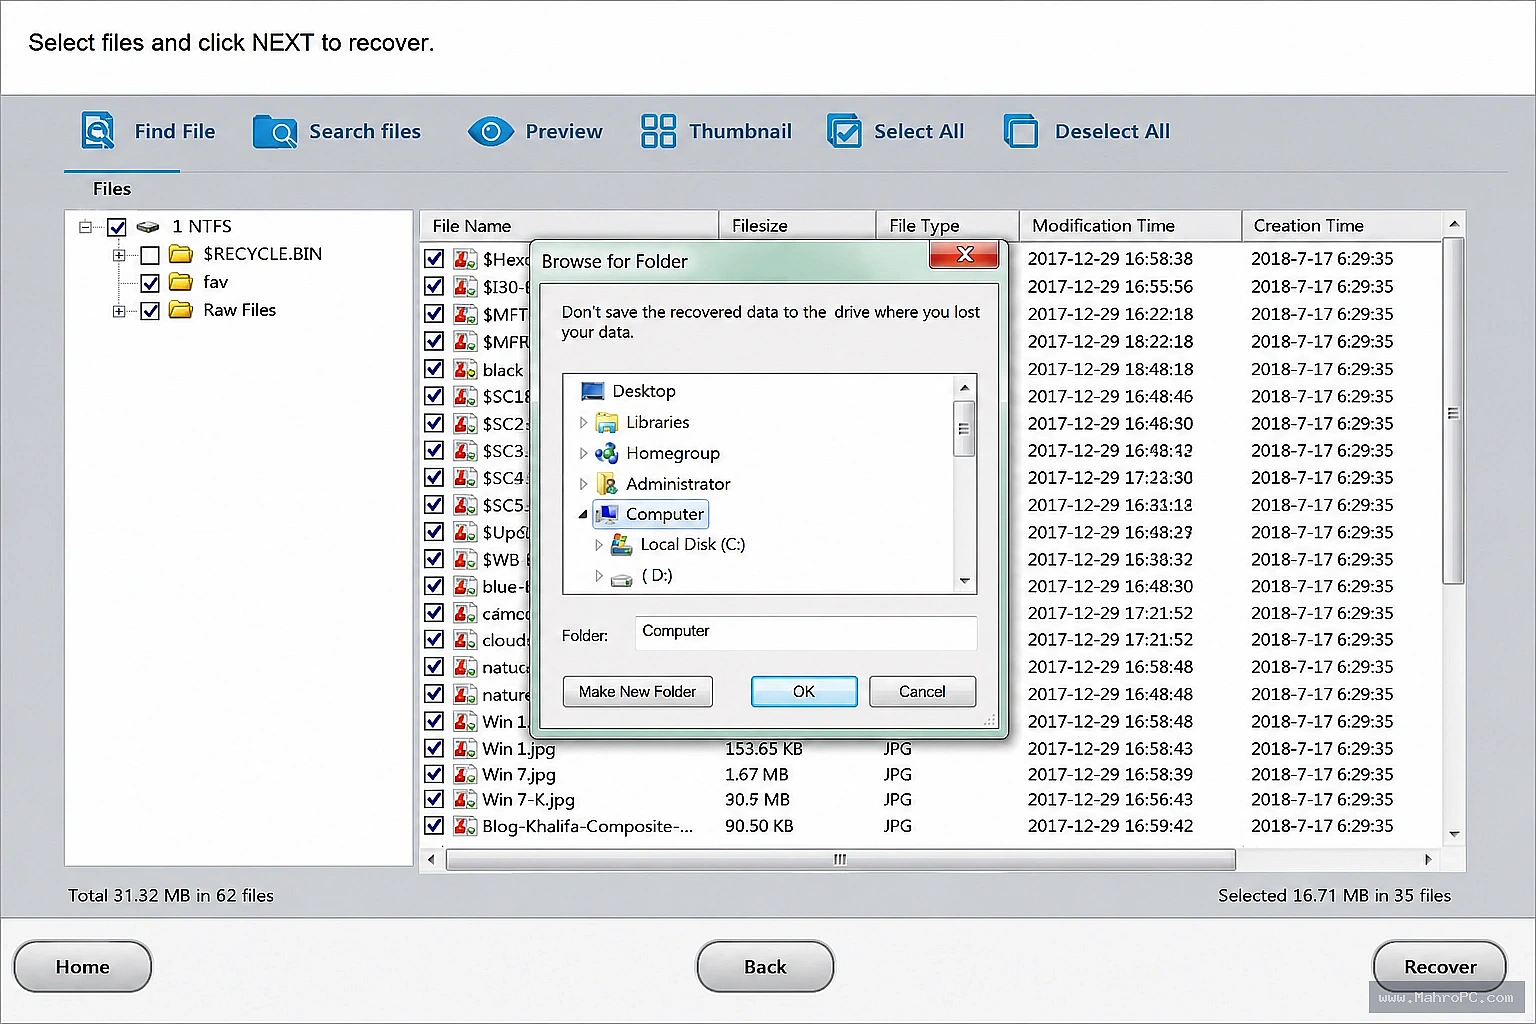Select the Files tab

[112, 189]
